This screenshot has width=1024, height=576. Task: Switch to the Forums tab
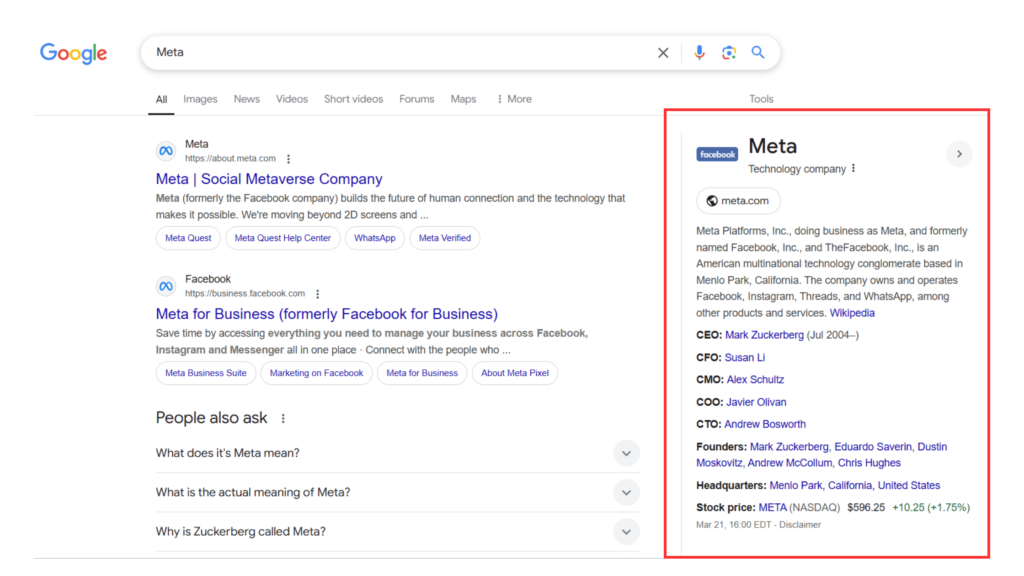[x=417, y=99]
